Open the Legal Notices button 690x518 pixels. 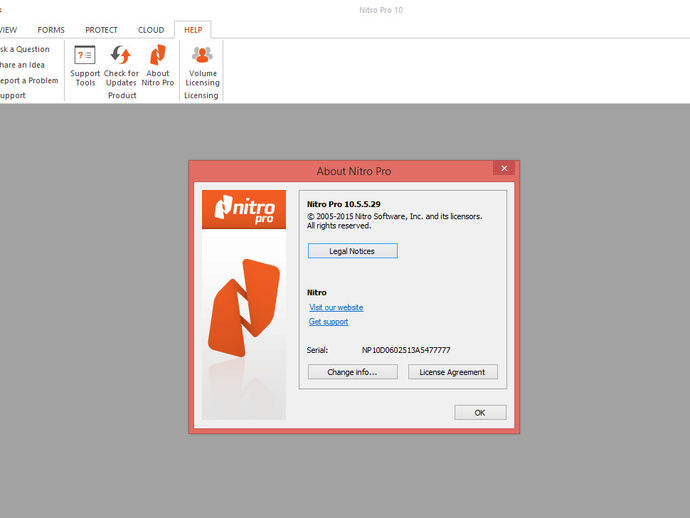[352, 251]
